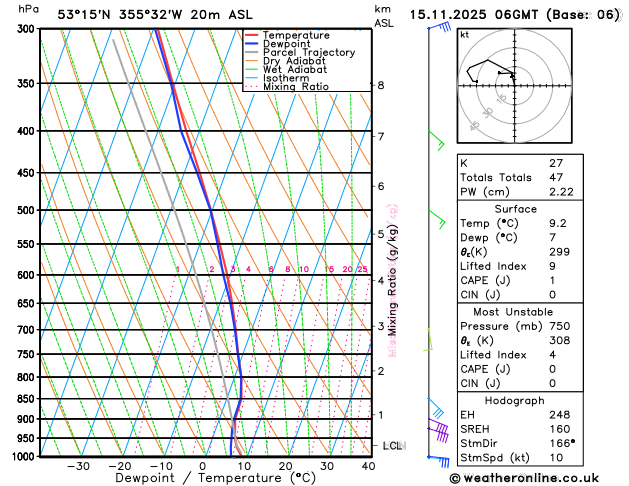Click the coordinates title 53°15'N 355°32'W
629x486 pixels.
tap(120, 15)
